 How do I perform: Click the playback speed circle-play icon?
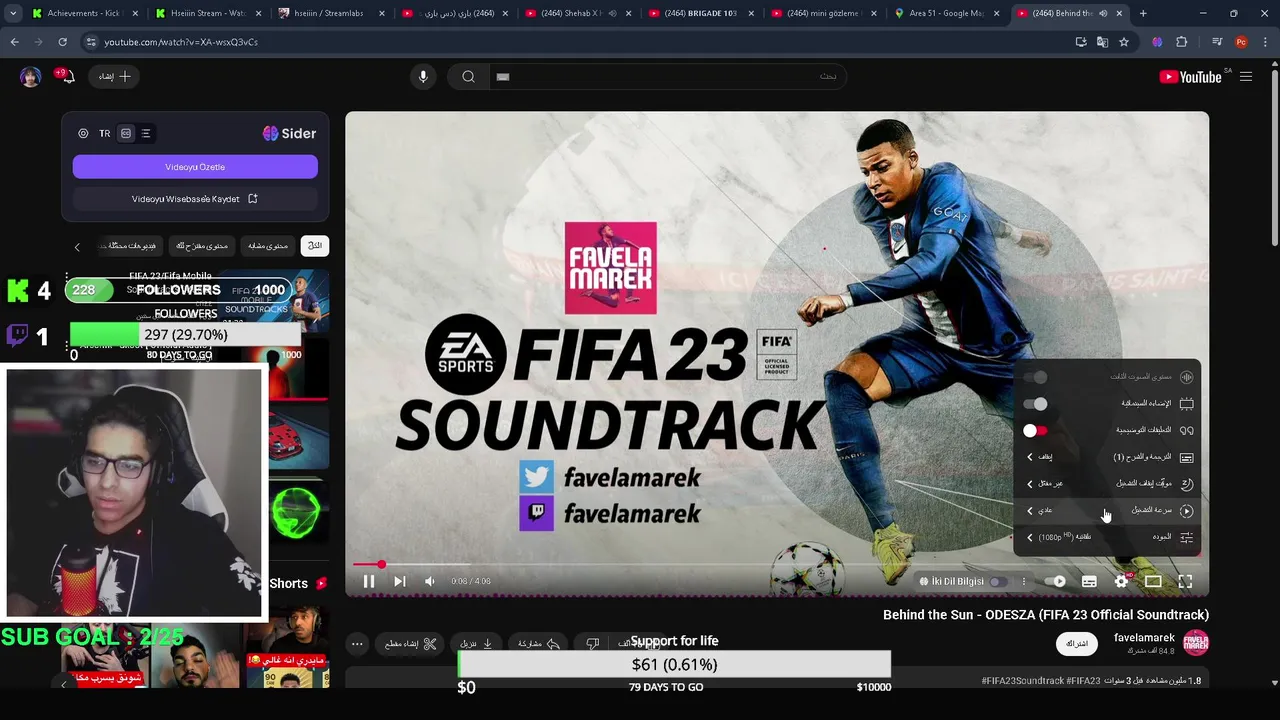1186,510
